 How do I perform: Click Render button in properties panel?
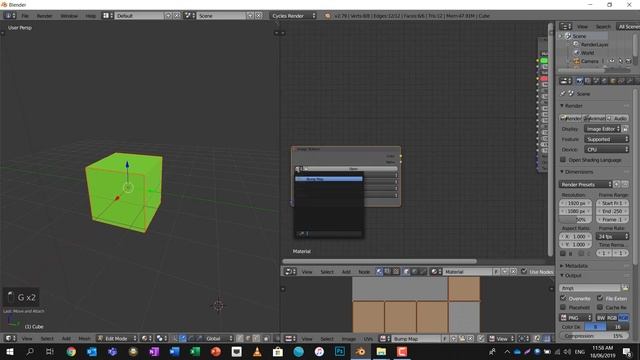point(571,118)
